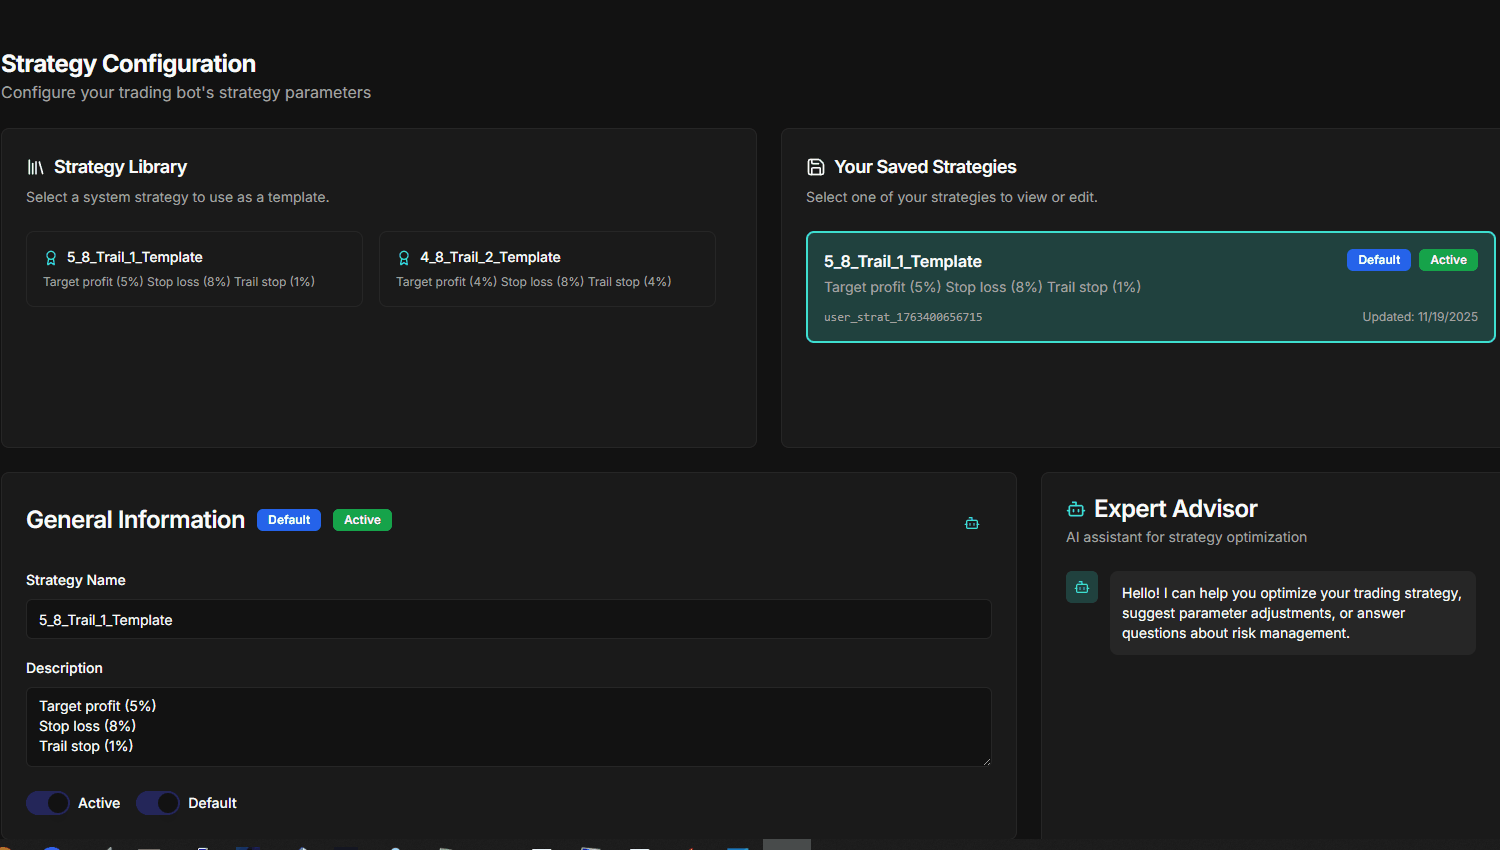The image size is (1500, 850).
Task: Click the 'Default' label beside its switch
Action: tap(212, 803)
